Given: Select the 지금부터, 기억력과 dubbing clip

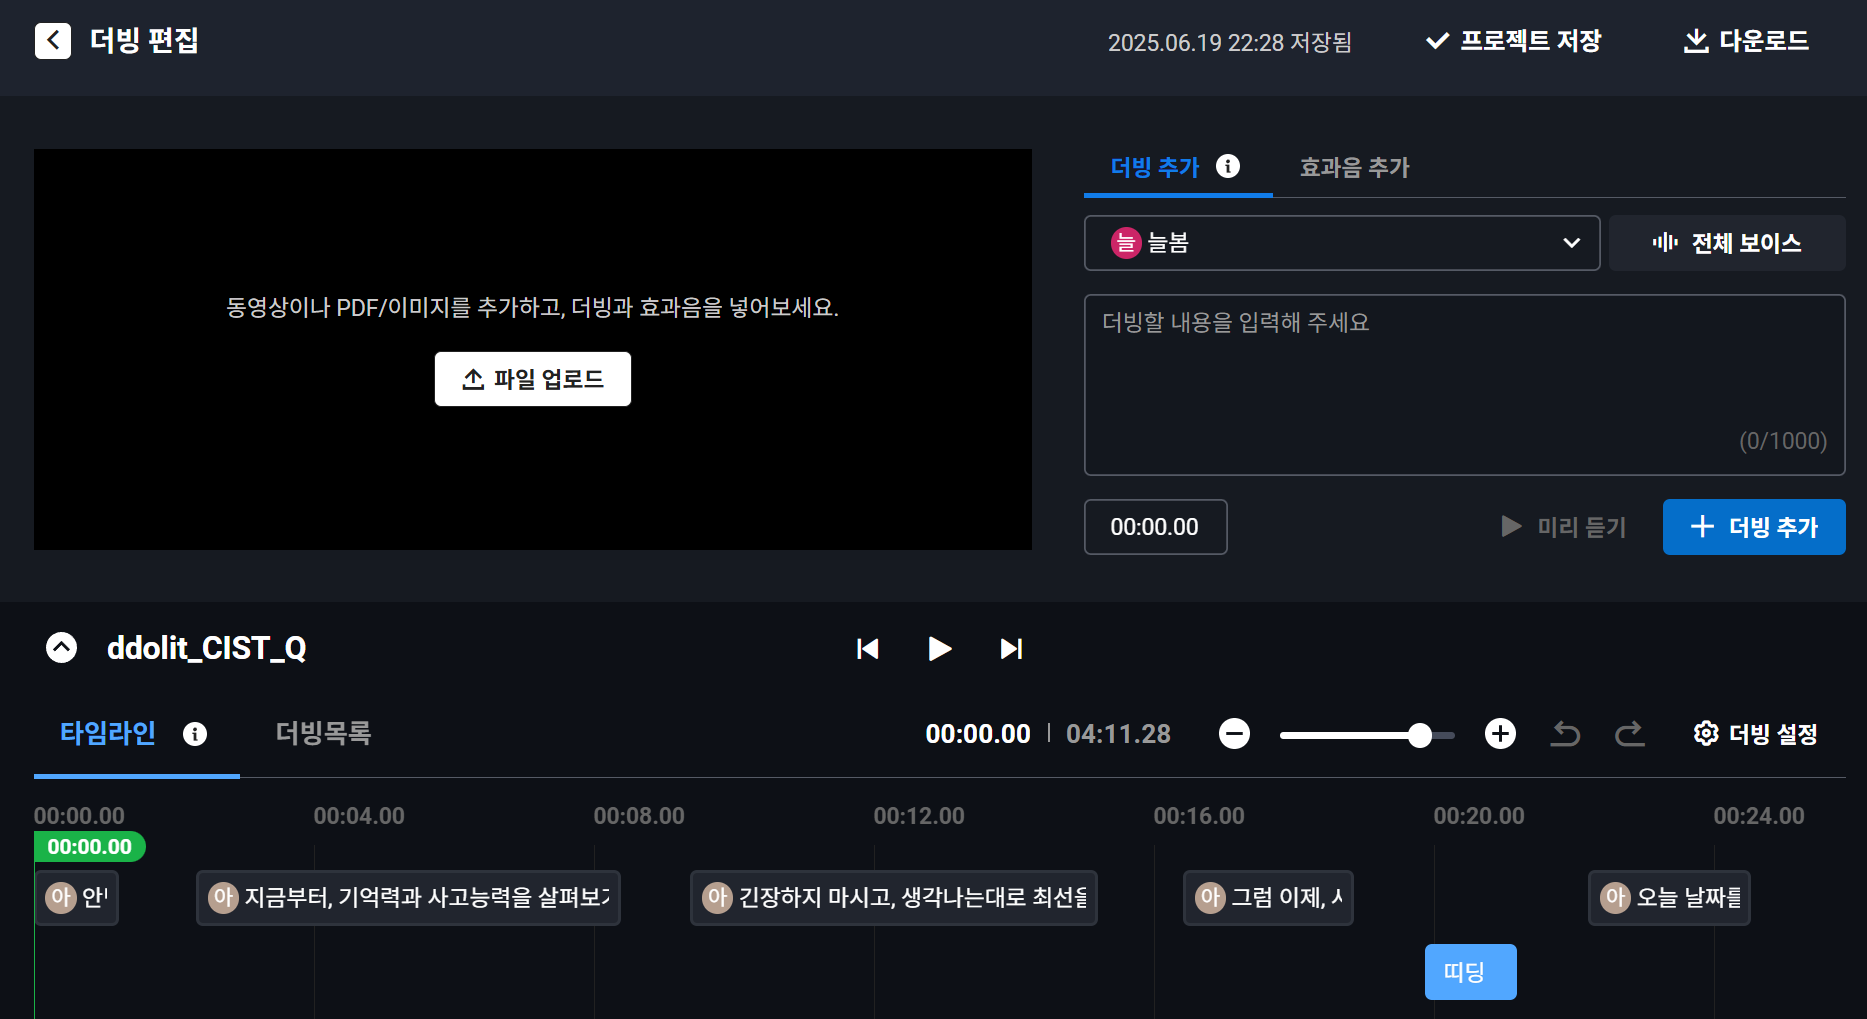Looking at the screenshot, I should [x=408, y=898].
